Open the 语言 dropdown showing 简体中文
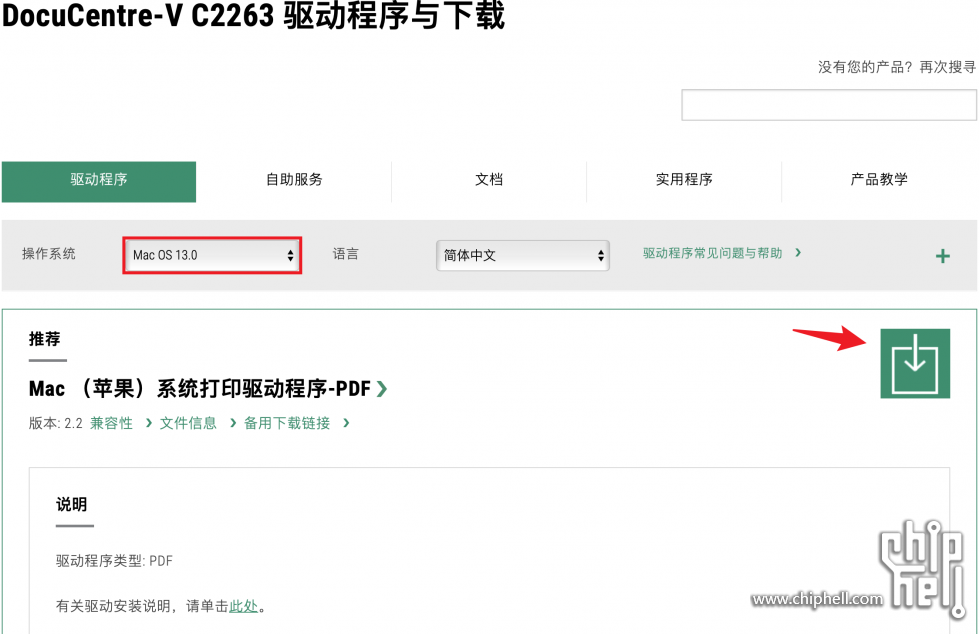Viewport: 979px width, 634px height. coord(523,255)
